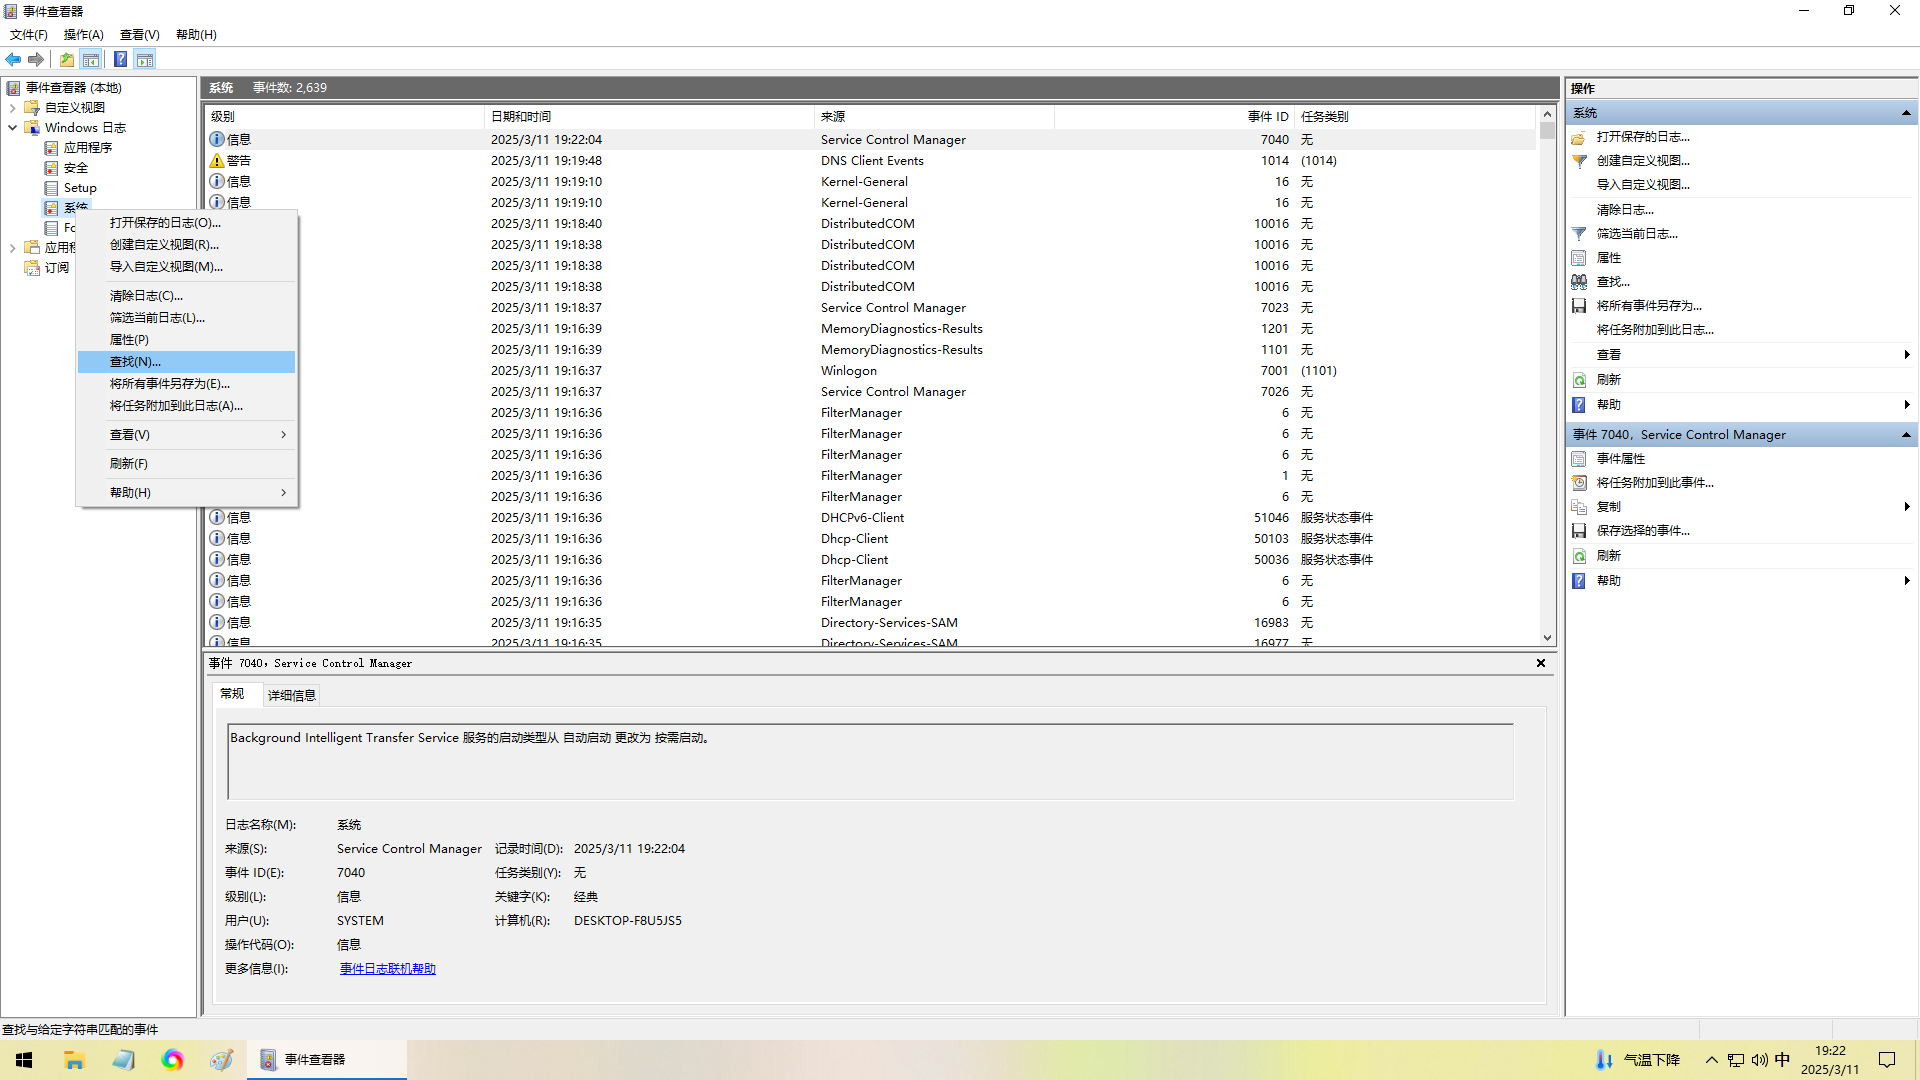This screenshot has width=1920, height=1080.
Task: Click the event list scrollbar down arrow
Action: tap(1547, 638)
